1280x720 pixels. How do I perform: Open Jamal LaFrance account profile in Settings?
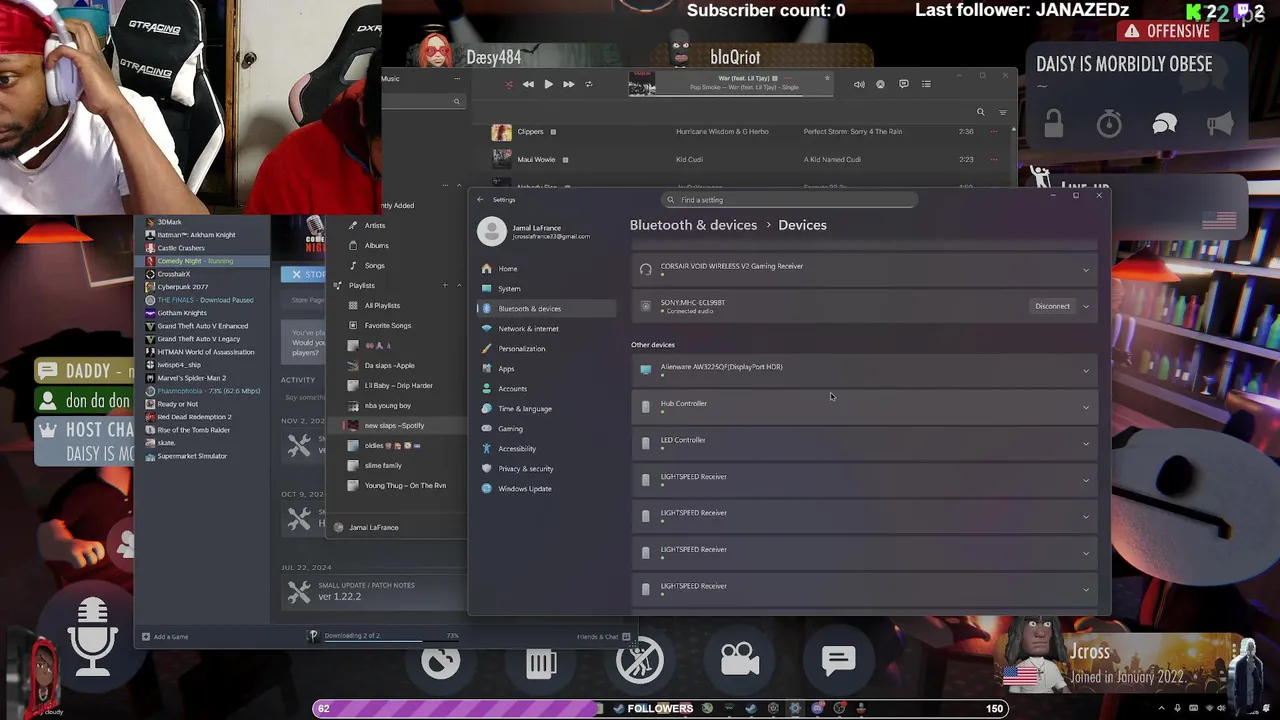coord(535,231)
